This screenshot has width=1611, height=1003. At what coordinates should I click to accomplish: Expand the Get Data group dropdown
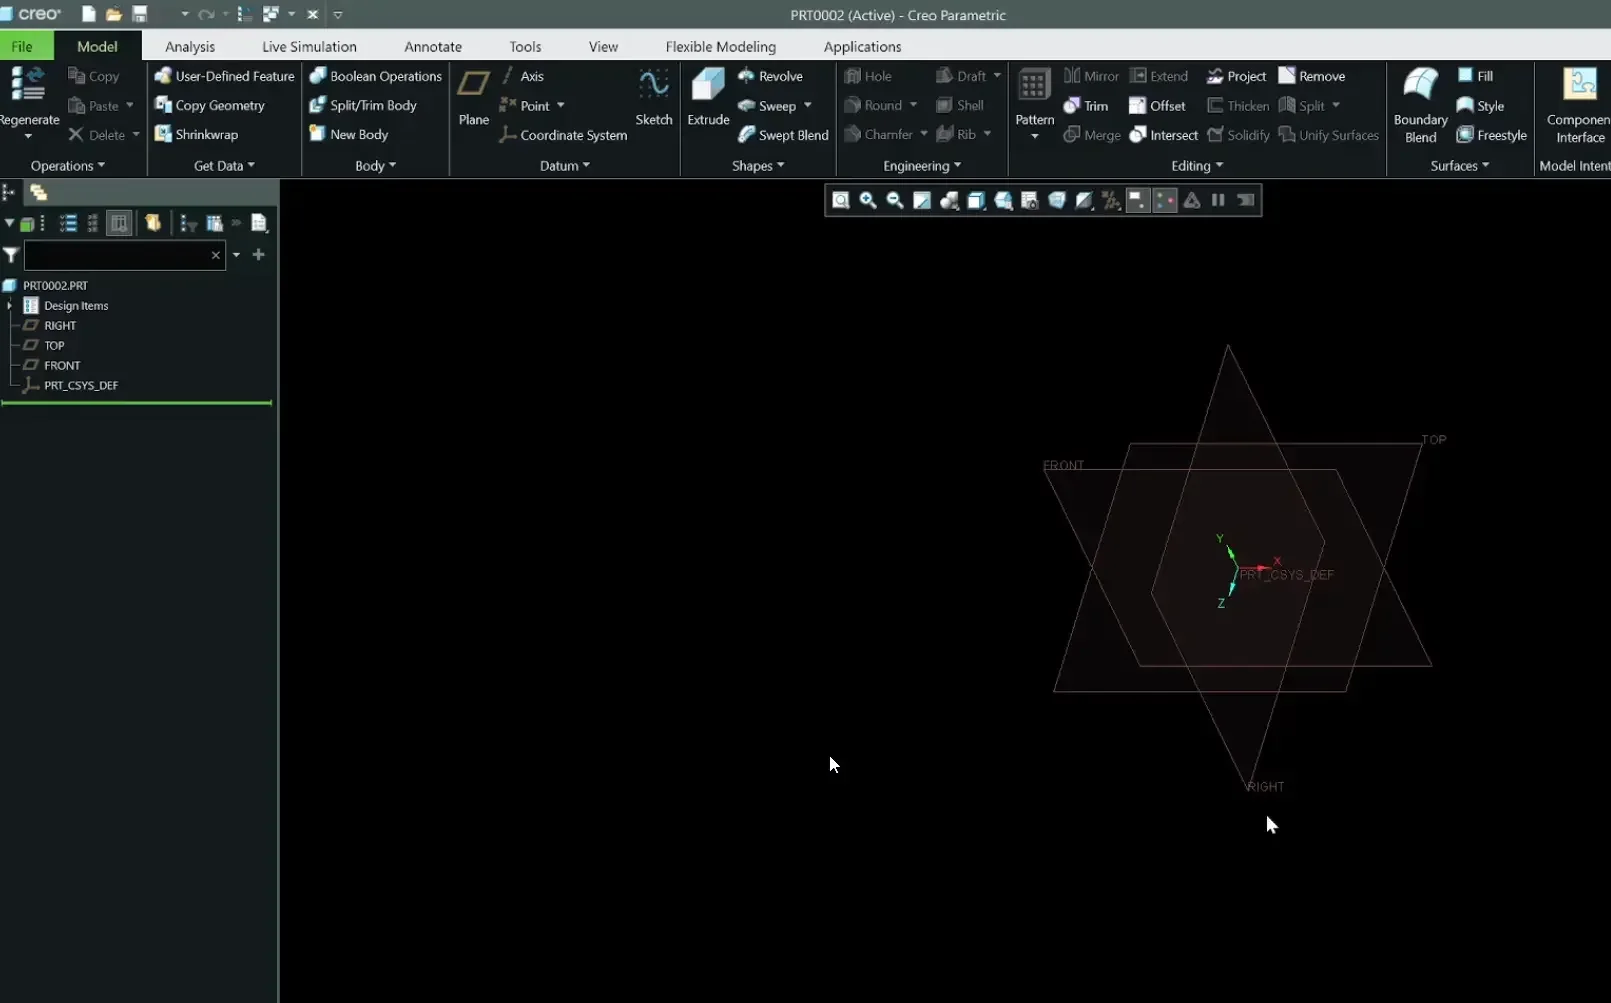pos(224,166)
